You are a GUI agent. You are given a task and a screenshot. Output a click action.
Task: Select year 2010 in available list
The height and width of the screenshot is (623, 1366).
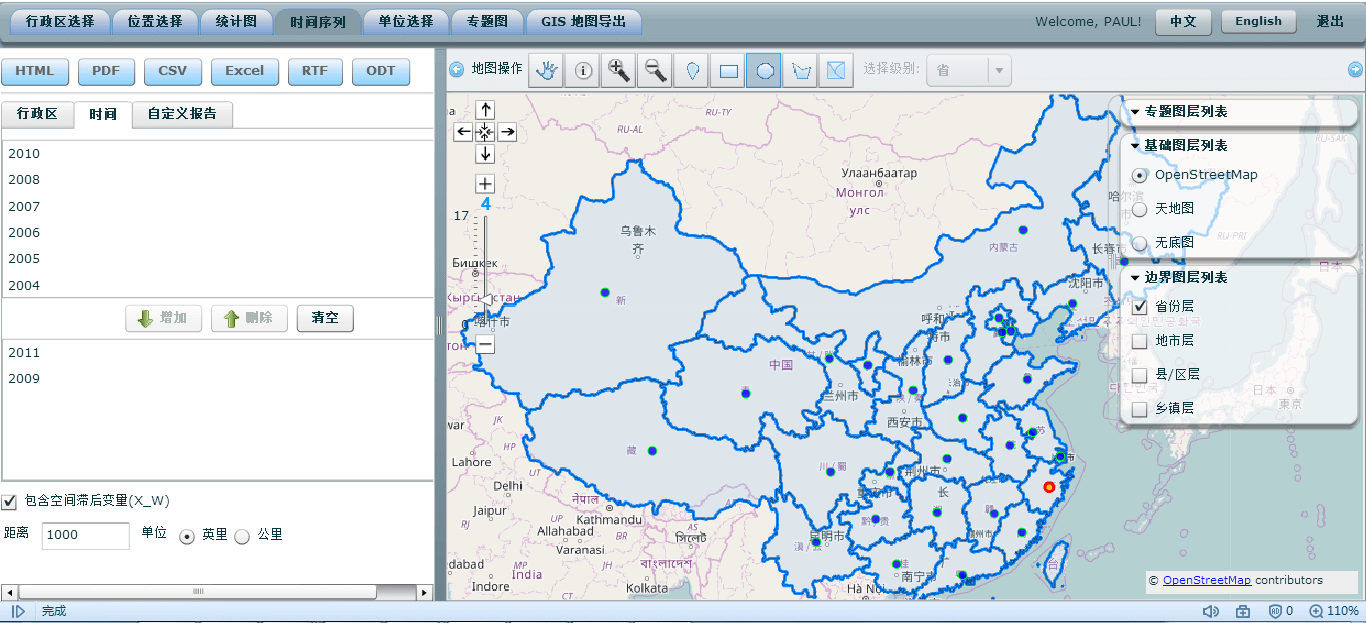218,154
